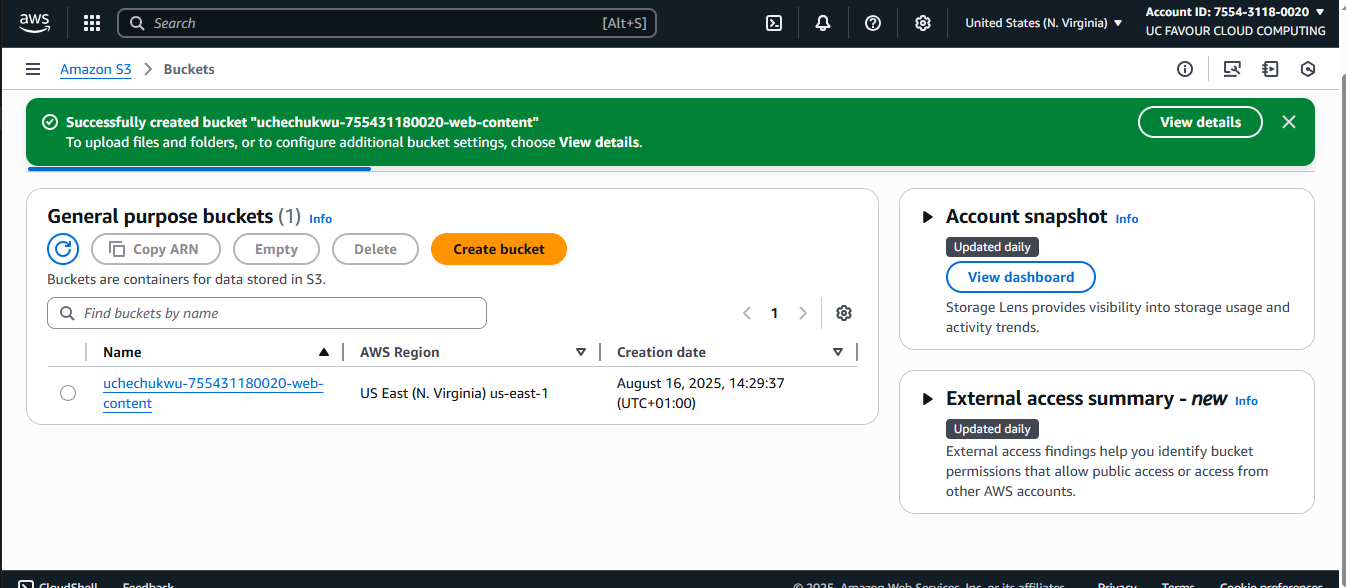Click the hexagon icon at far right

[1307, 69]
